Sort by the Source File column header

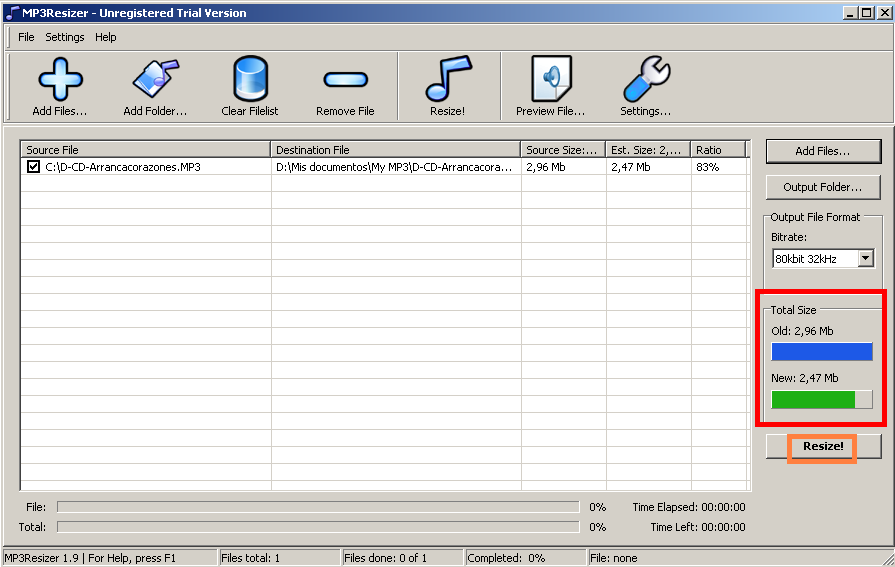point(146,150)
